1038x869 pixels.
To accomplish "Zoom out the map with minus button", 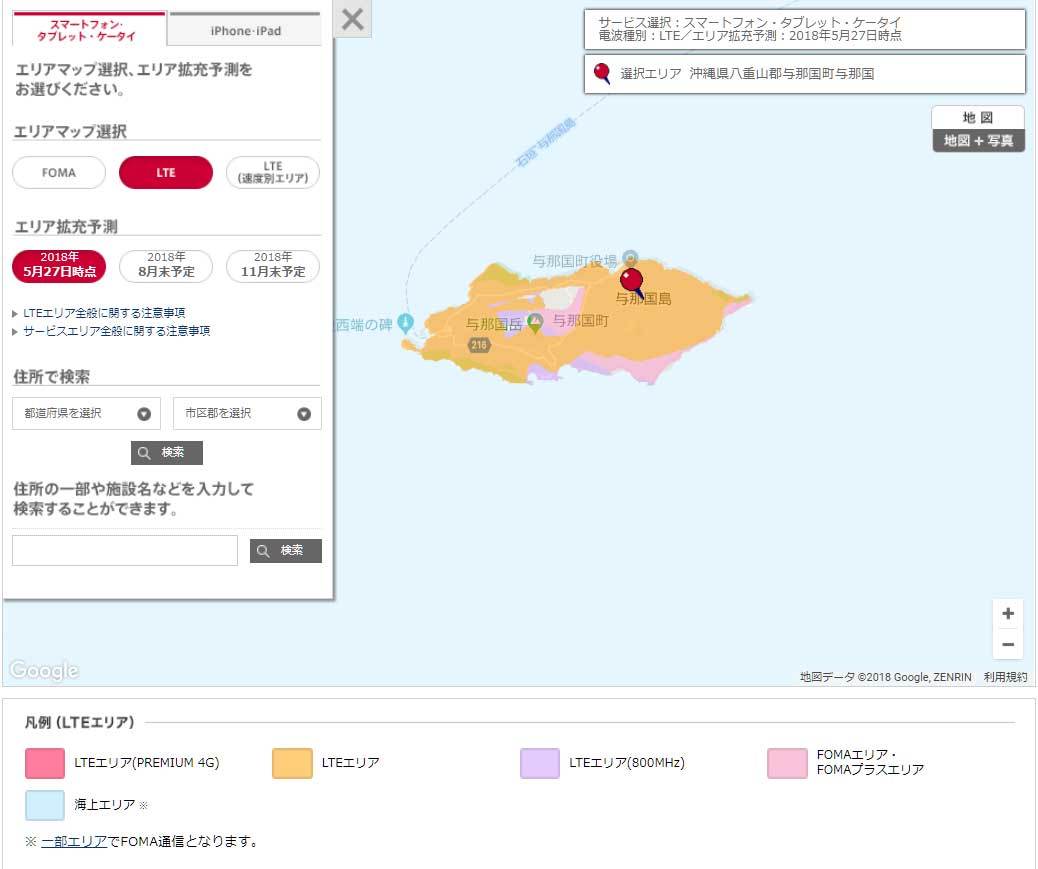I will coord(1007,645).
